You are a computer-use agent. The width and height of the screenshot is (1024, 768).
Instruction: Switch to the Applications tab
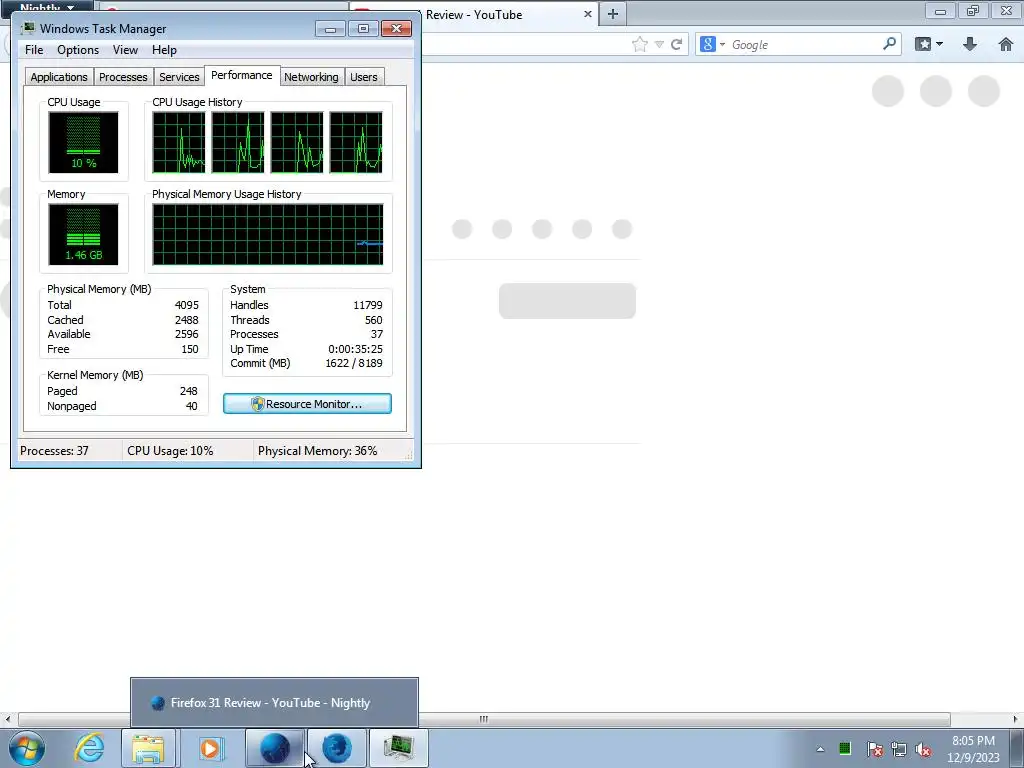click(59, 77)
